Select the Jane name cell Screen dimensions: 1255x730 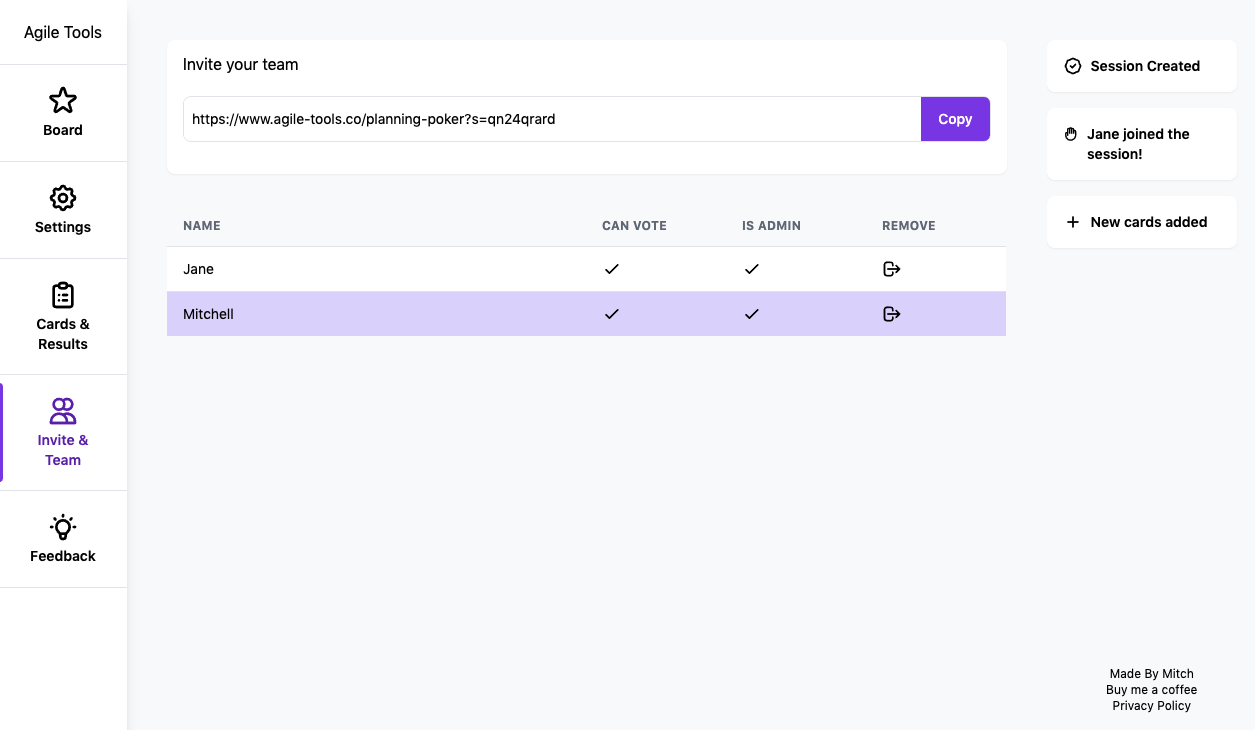click(199, 269)
